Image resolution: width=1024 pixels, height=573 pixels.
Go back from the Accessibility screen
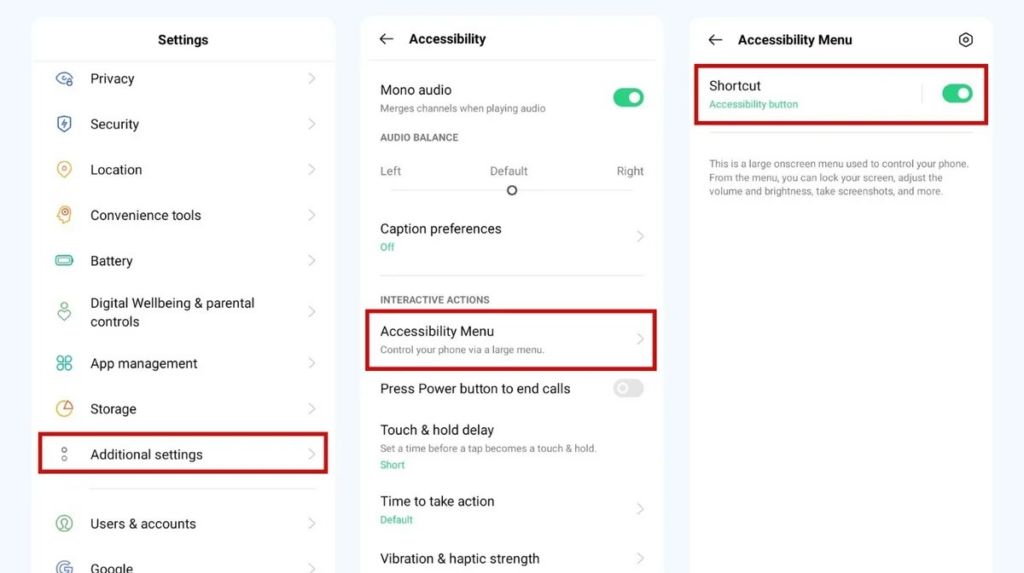(386, 39)
